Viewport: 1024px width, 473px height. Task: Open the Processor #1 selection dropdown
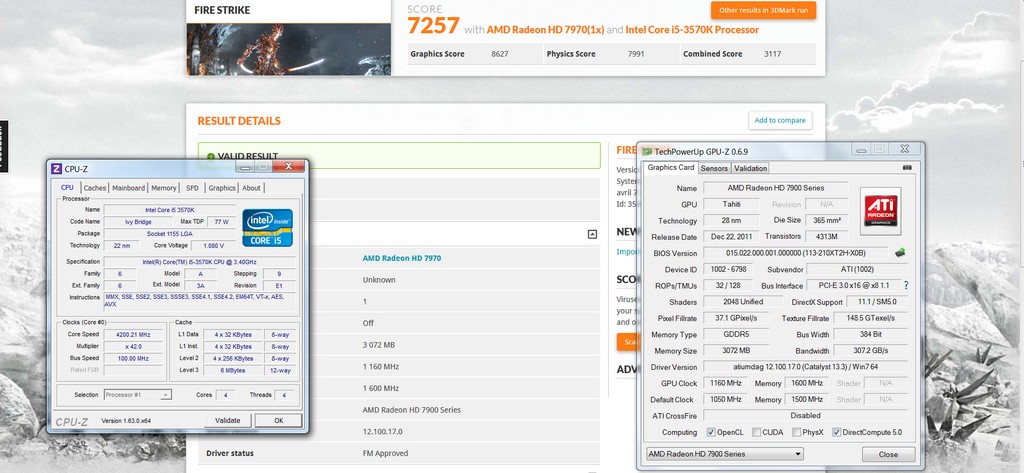tap(137, 395)
